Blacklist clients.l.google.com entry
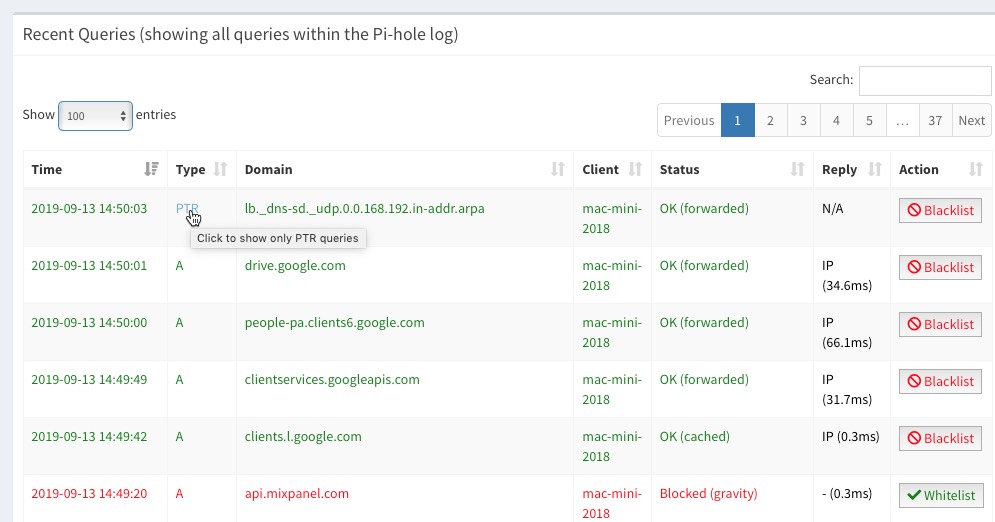 (940, 438)
